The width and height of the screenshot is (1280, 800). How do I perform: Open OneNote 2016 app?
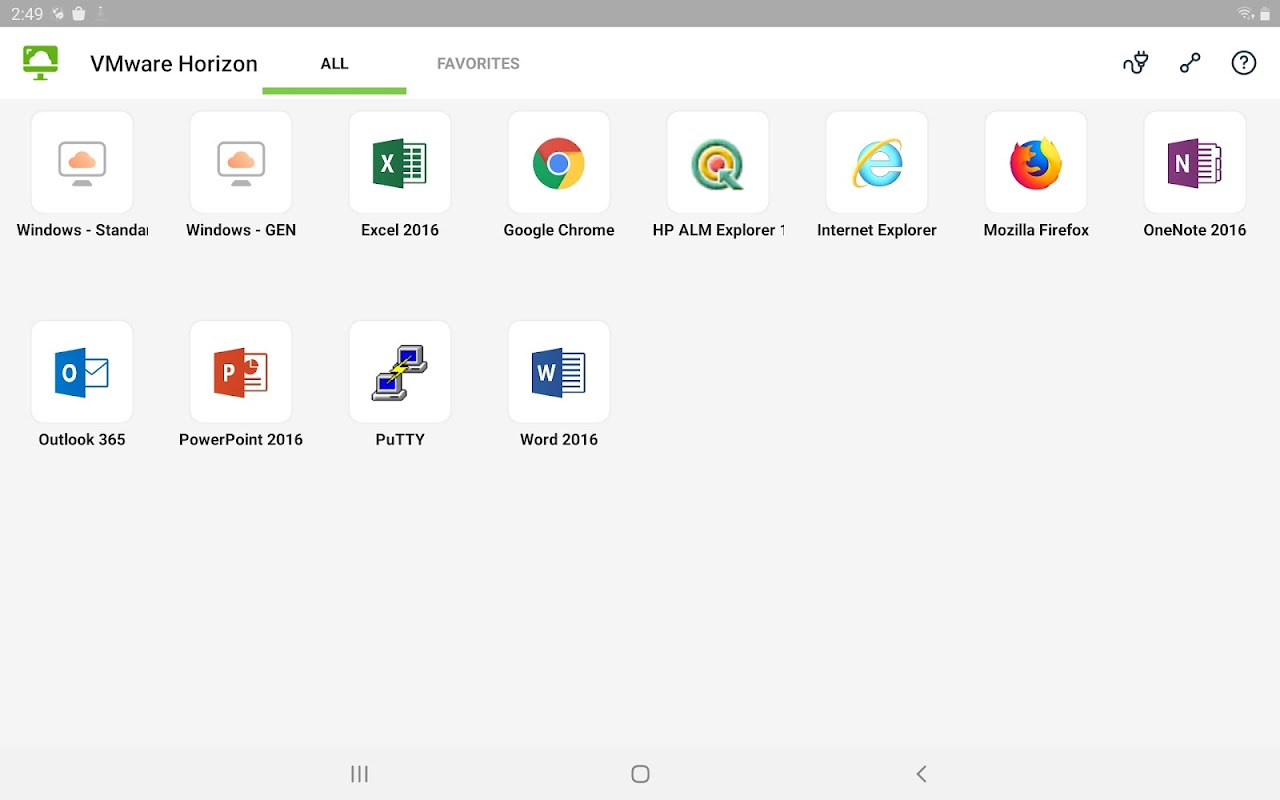[1195, 163]
